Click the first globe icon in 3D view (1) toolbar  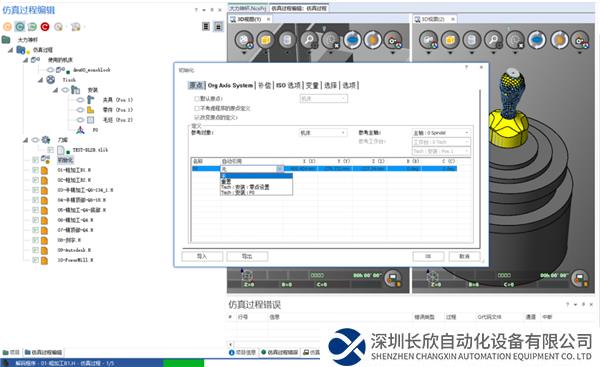tap(244, 39)
